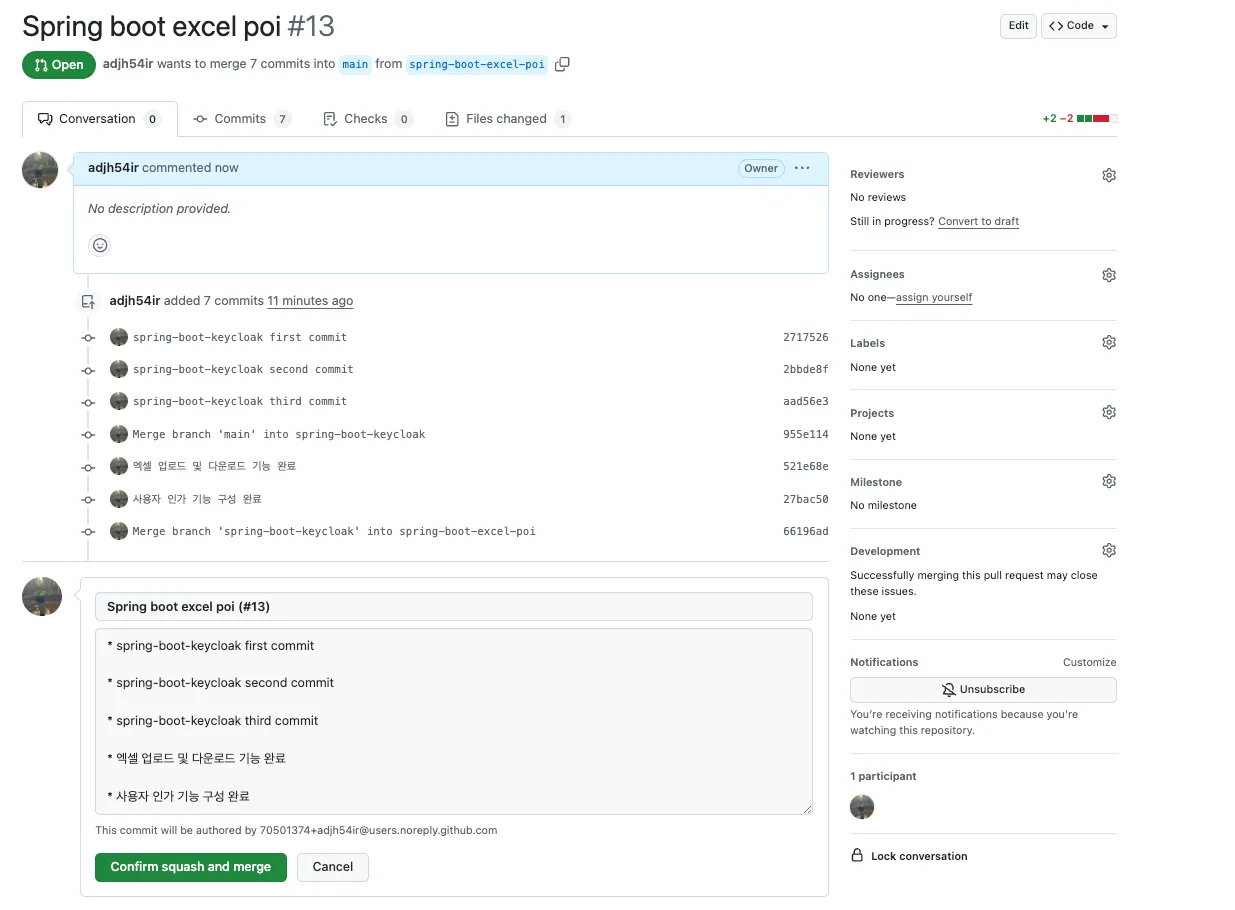Open the adjh54ir link in the pull request header
This screenshot has height=910, width=1235.
point(128,64)
